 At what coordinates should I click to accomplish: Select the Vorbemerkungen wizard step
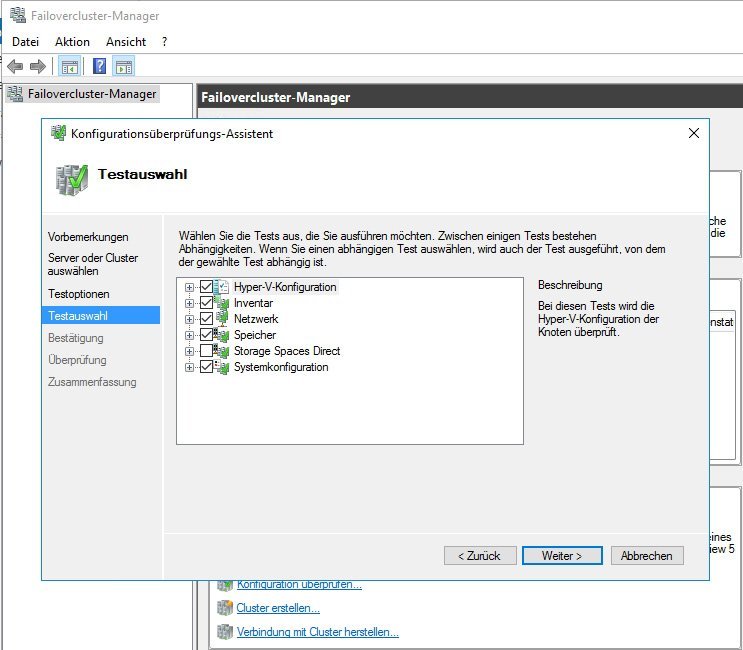88,237
